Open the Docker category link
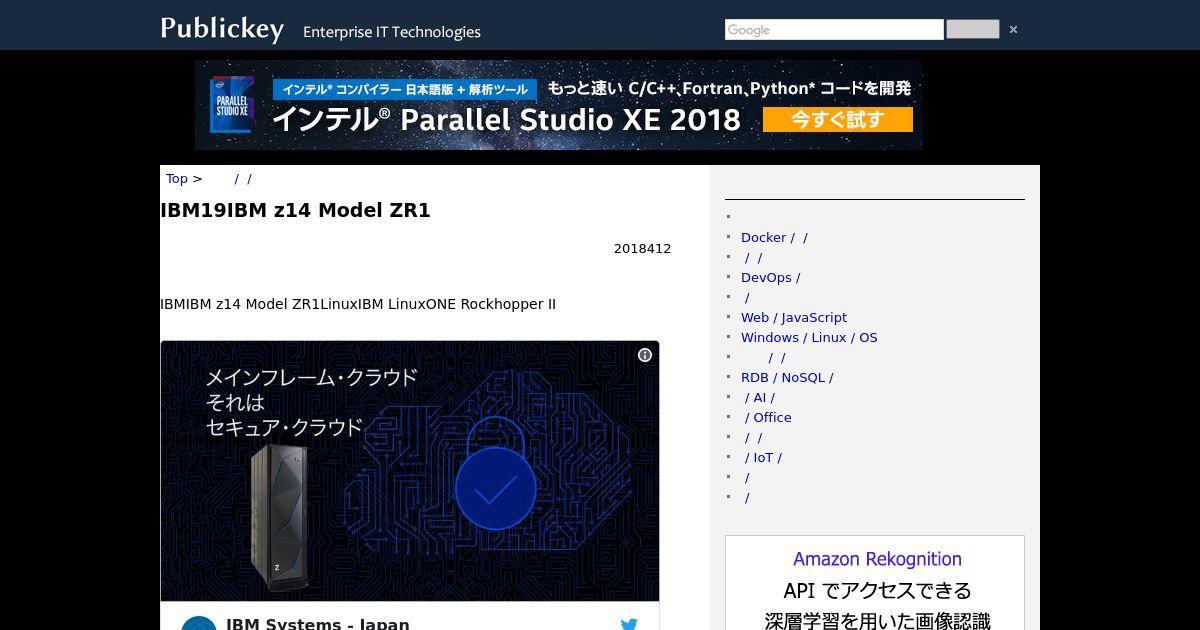 (x=774, y=238)
